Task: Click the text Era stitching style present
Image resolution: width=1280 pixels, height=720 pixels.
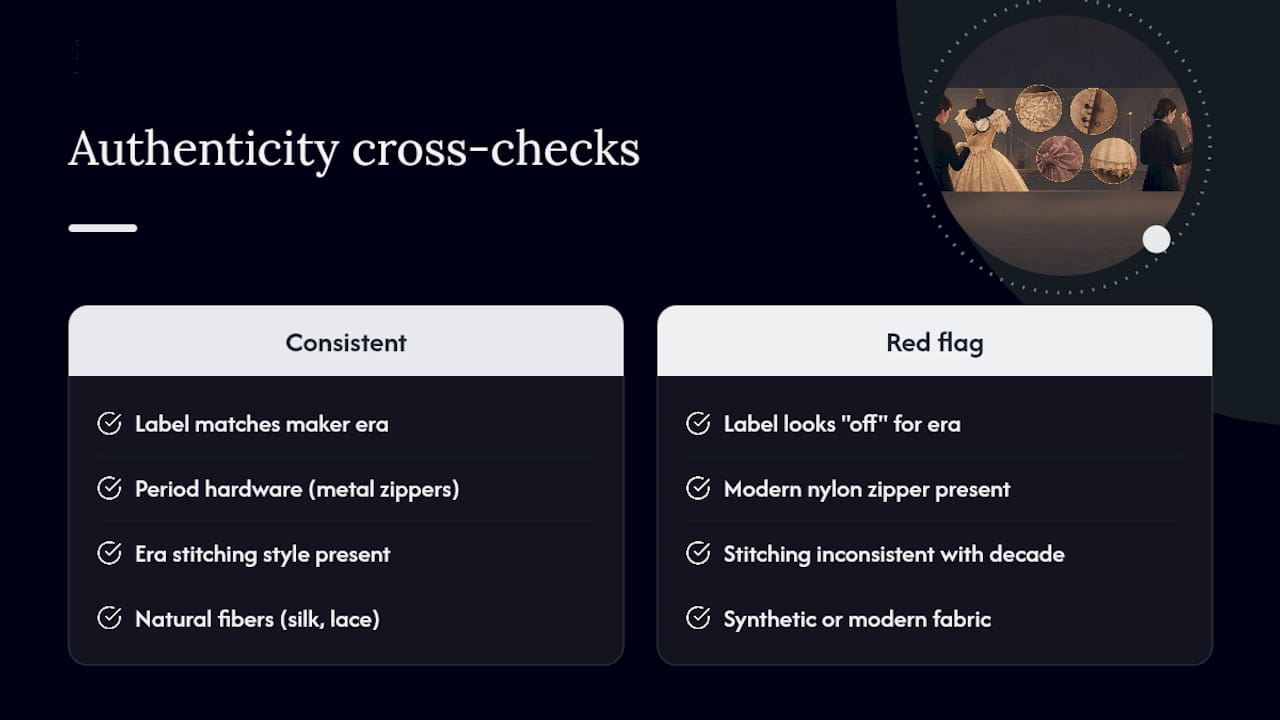Action: point(263,554)
